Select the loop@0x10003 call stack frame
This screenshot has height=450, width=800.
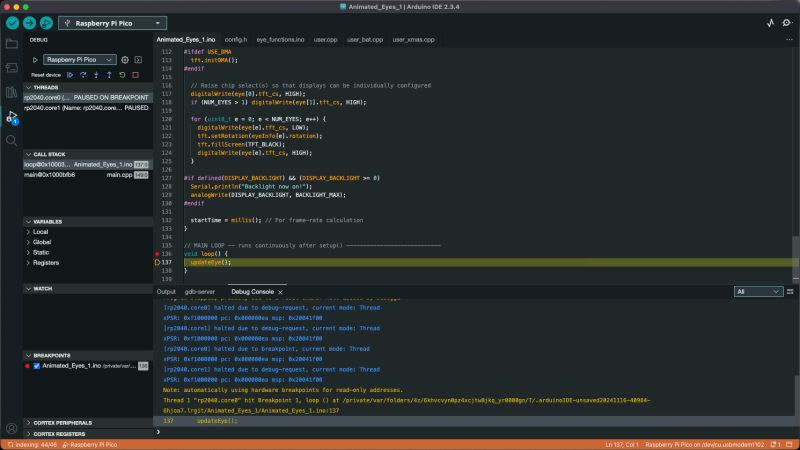tap(88, 164)
